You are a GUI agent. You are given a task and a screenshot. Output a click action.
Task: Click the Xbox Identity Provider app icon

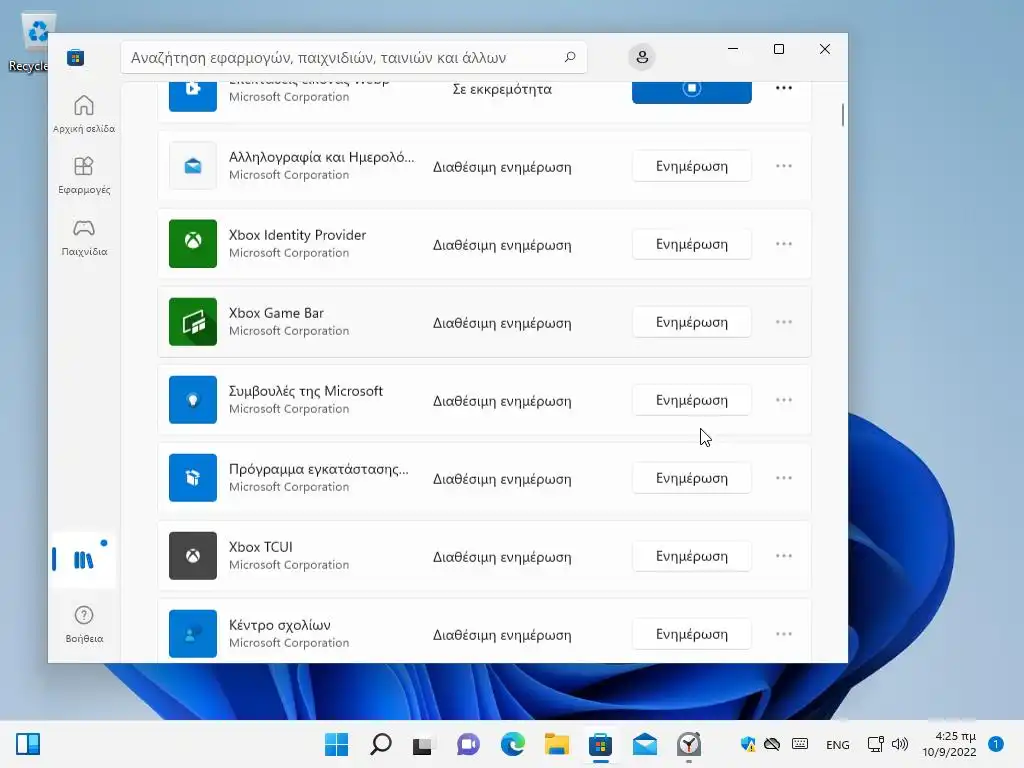193,244
